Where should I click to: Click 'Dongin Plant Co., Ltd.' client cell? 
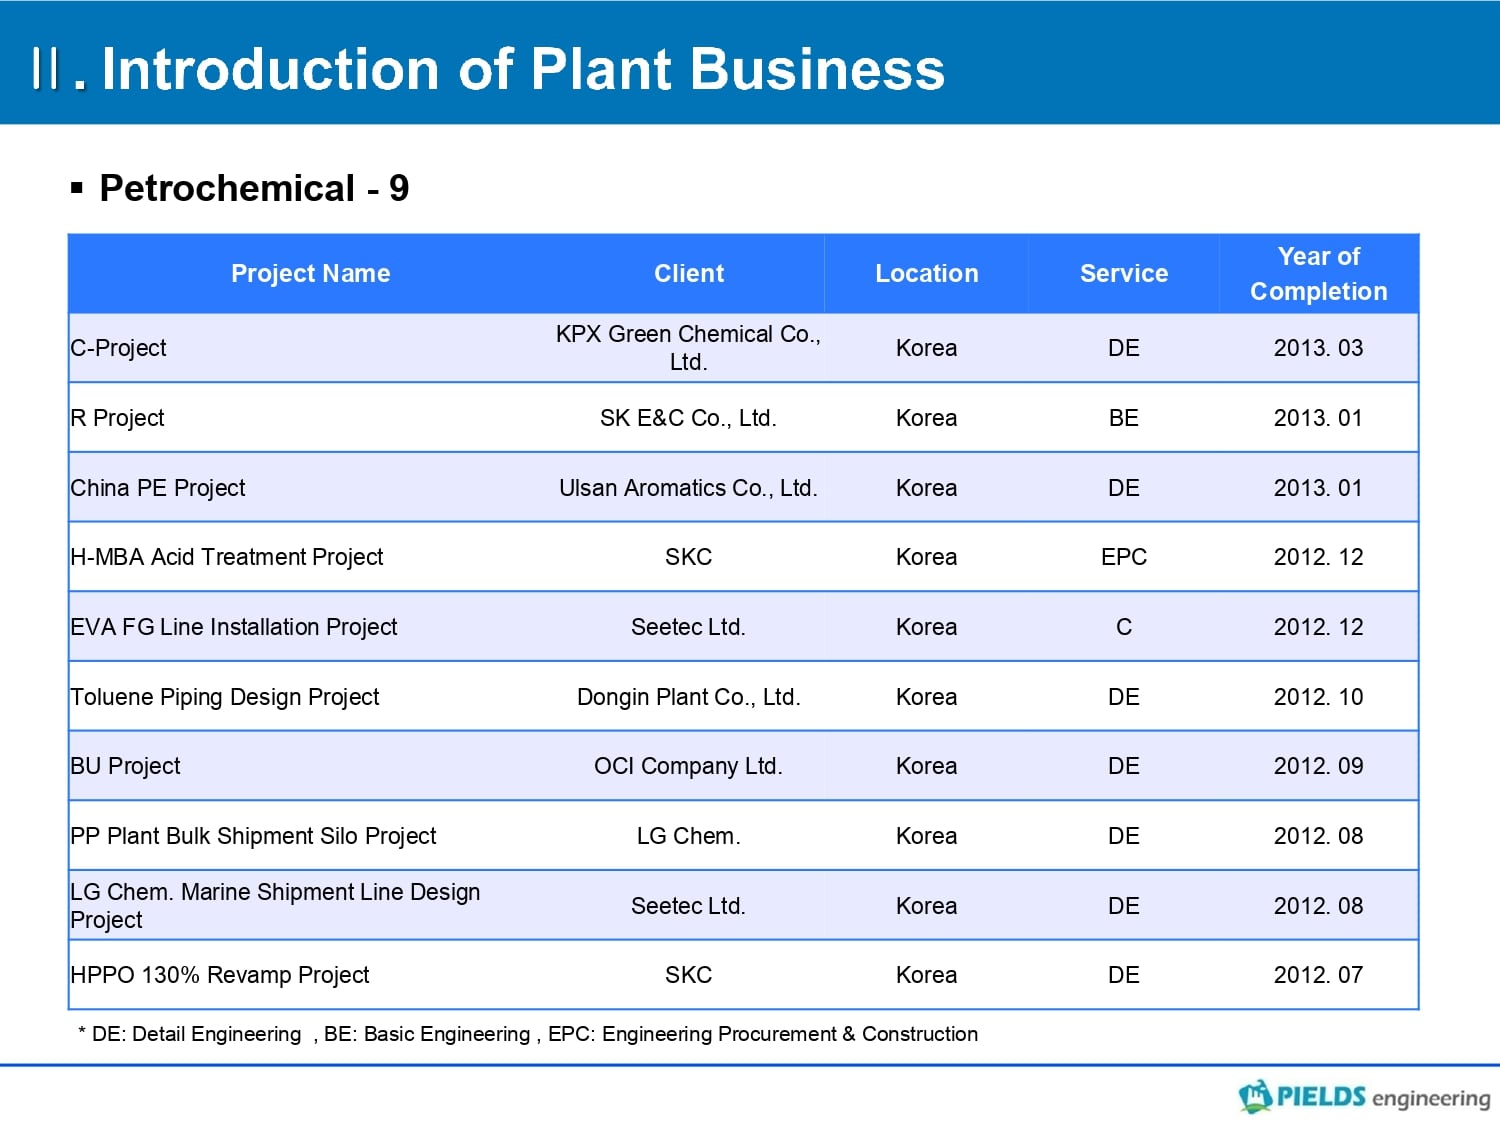[x=689, y=697]
